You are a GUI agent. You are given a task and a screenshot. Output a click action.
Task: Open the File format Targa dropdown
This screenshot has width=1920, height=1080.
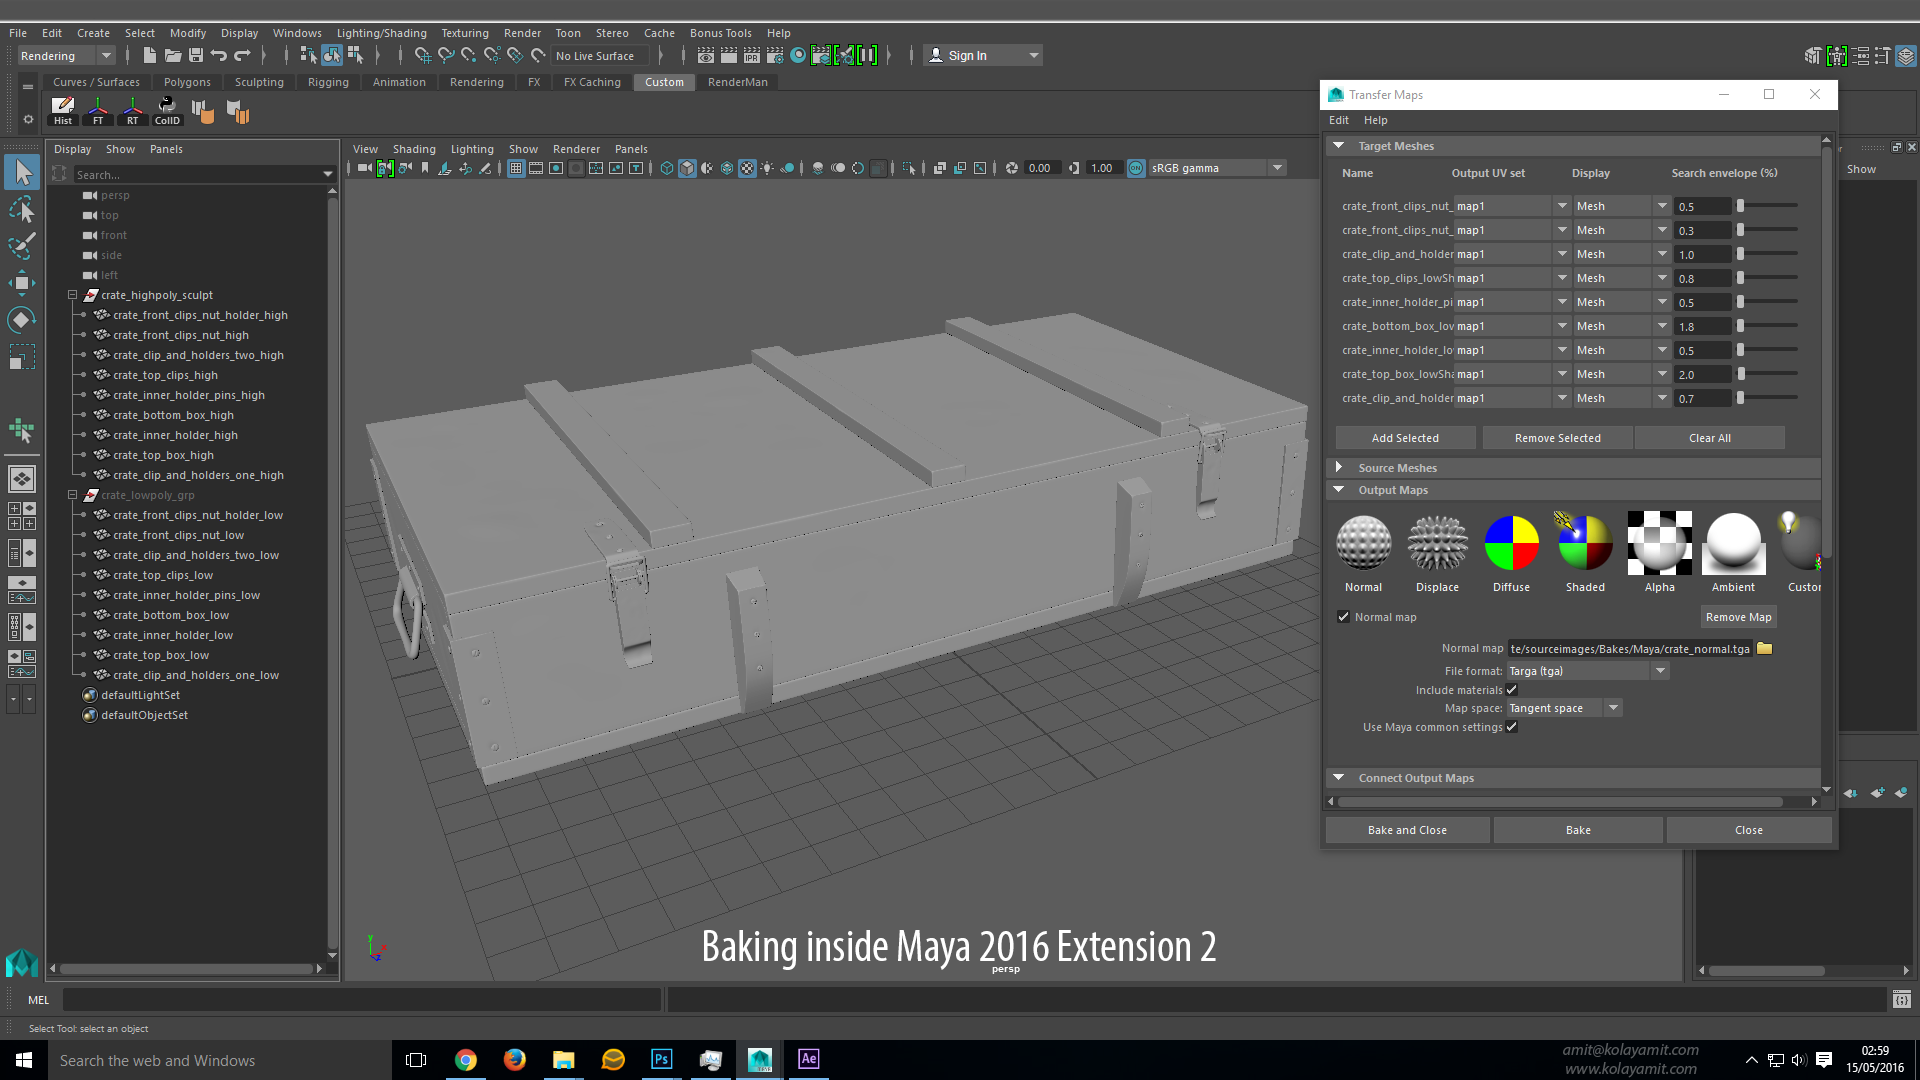1588,671
